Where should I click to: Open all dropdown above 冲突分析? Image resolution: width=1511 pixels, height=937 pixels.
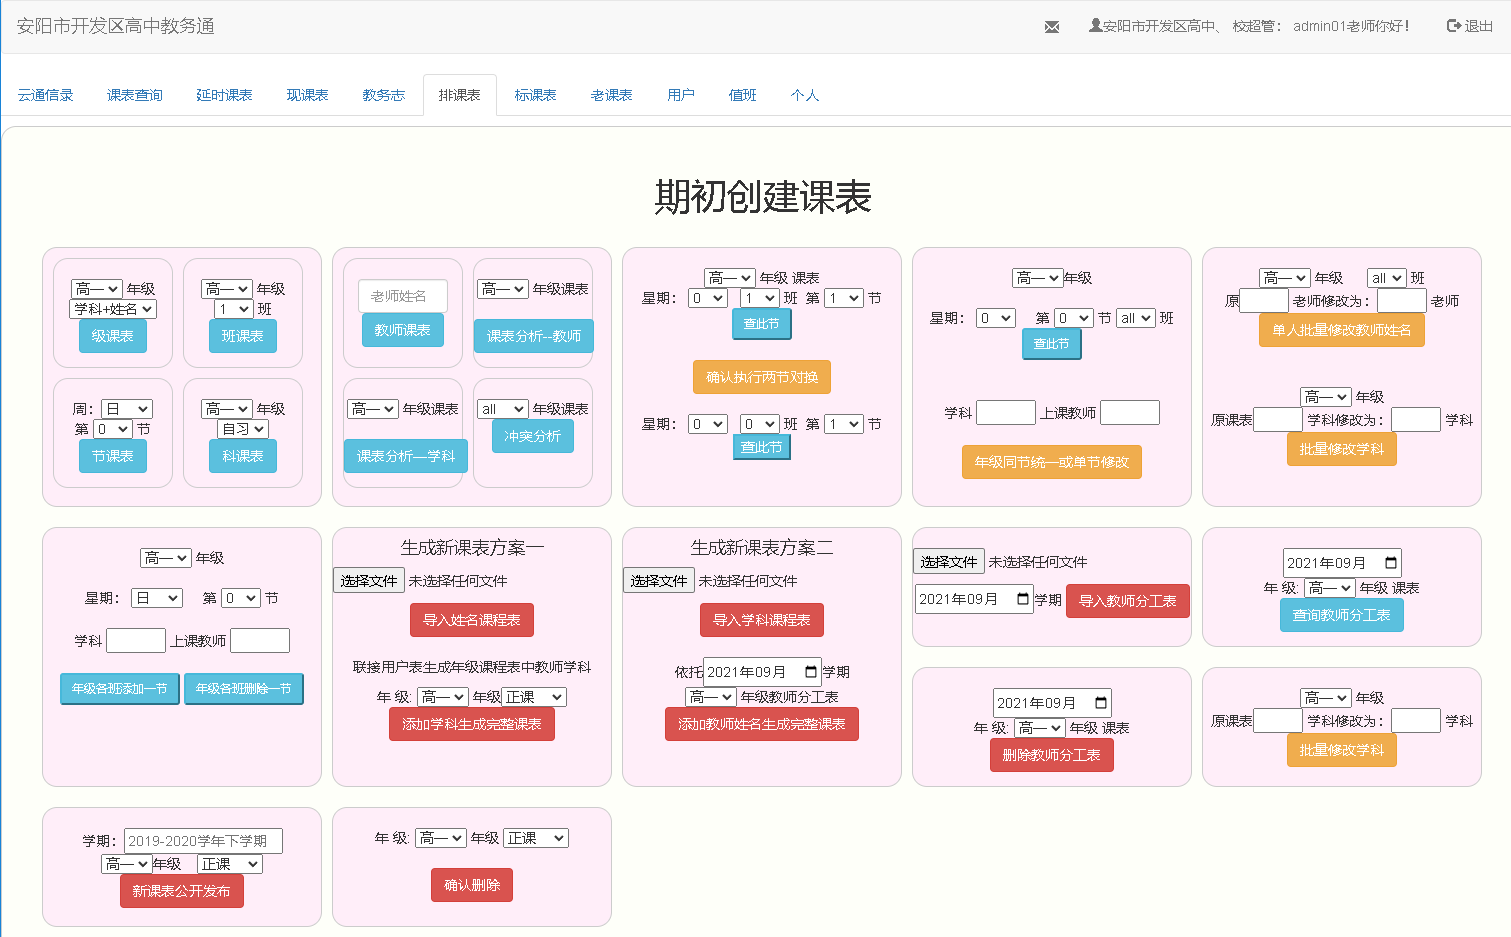[502, 409]
